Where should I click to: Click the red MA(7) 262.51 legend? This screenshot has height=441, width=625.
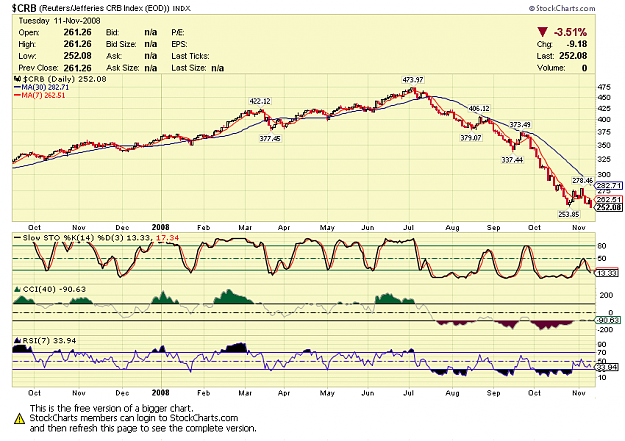click(x=39, y=95)
